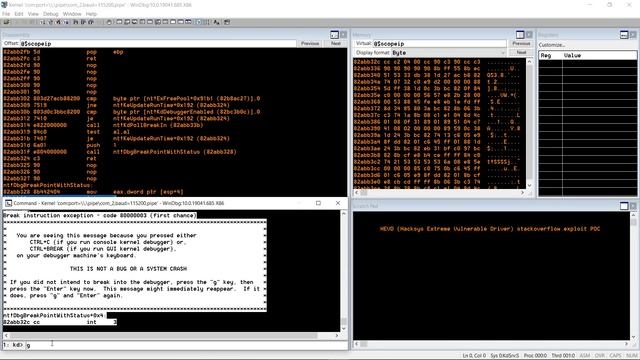Click Next in the Disassembly panel
Image resolution: width=640 pixels, height=360 pixels.
(336, 43)
